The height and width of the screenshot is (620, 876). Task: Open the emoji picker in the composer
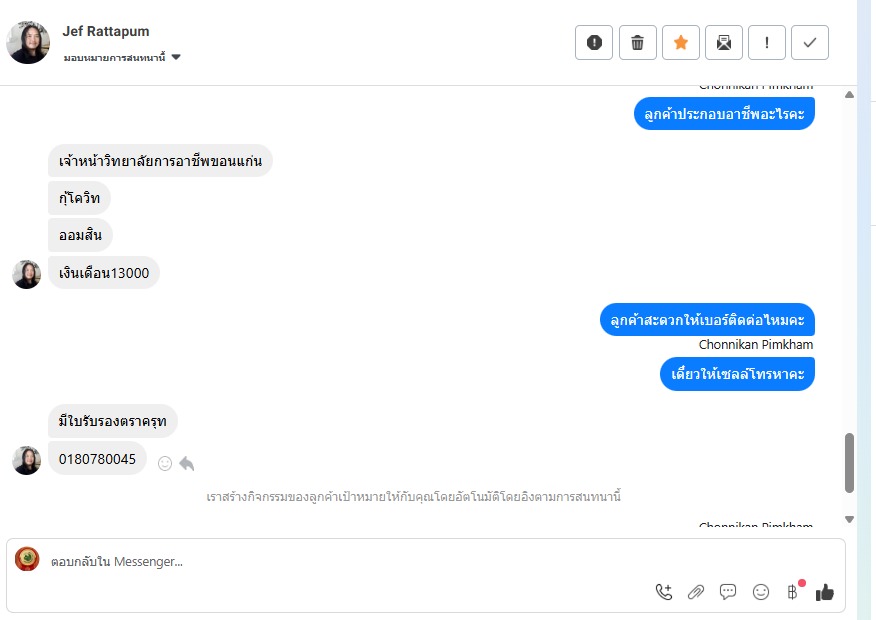pos(760,592)
